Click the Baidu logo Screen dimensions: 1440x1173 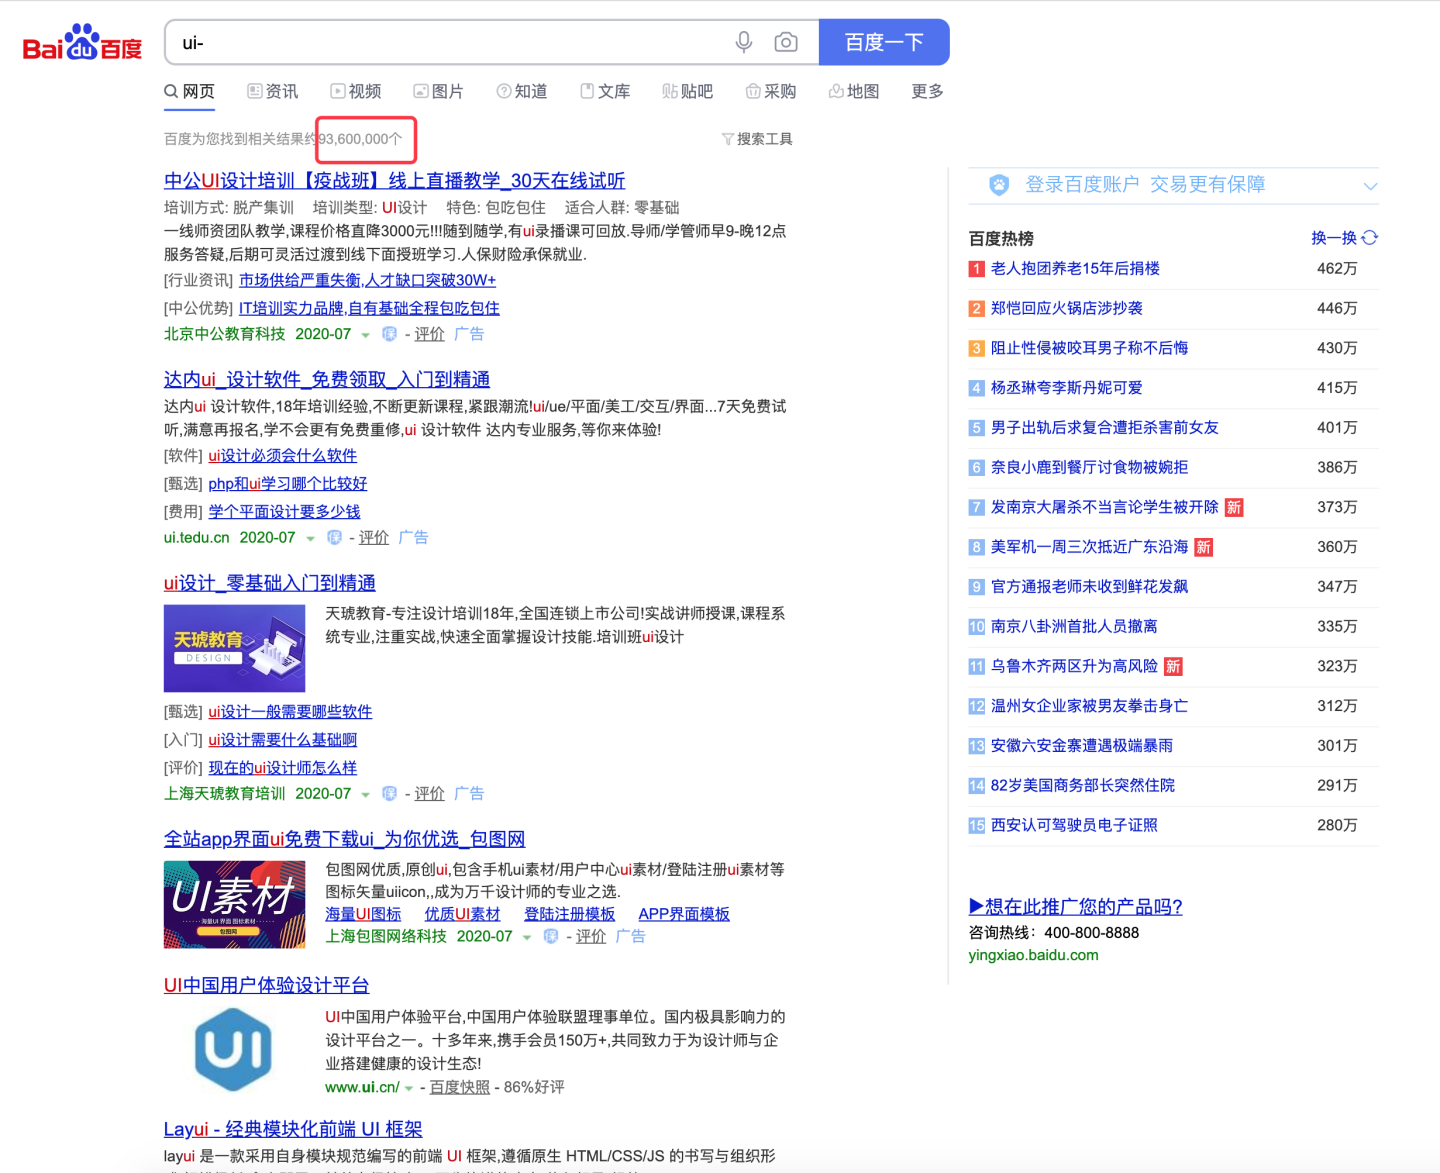pyautogui.click(x=82, y=42)
